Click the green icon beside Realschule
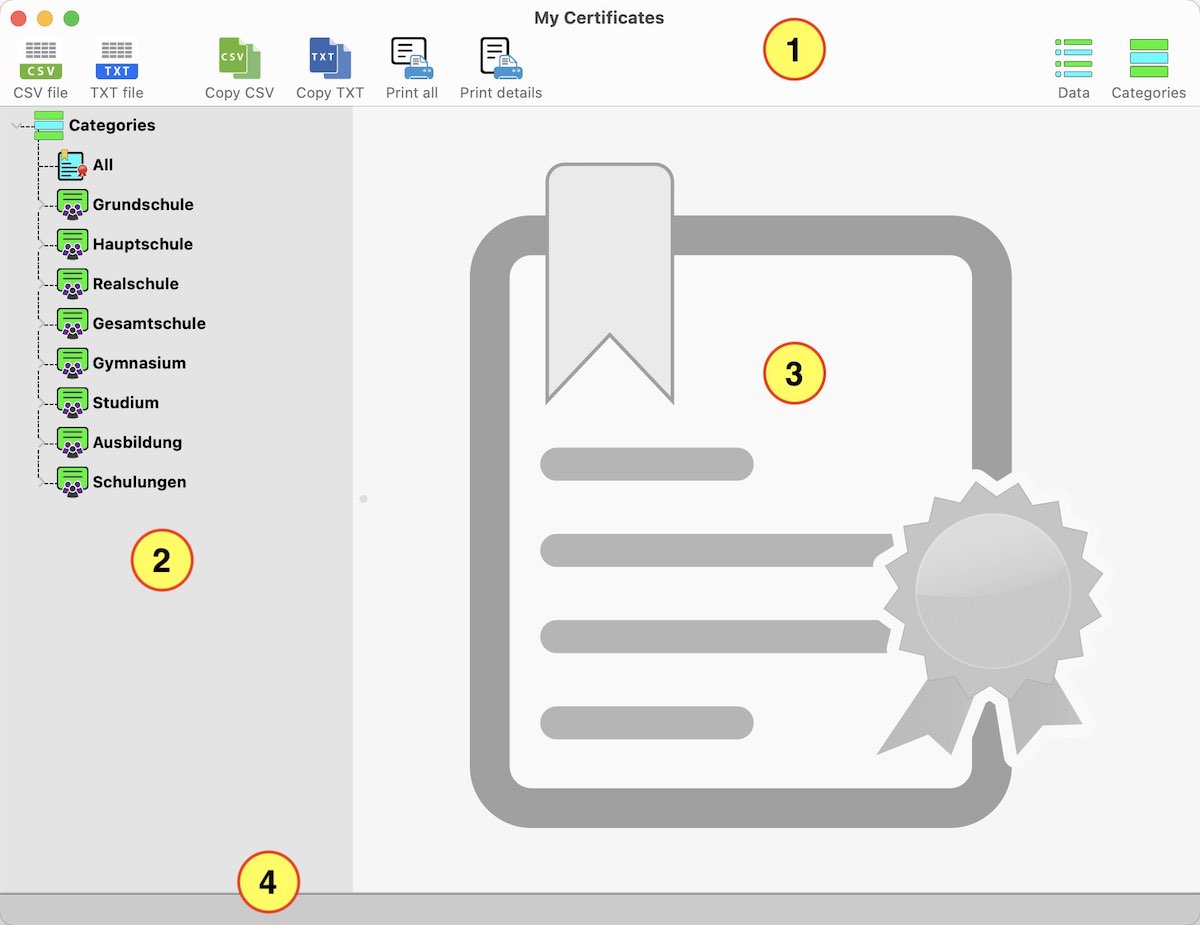 (x=72, y=283)
